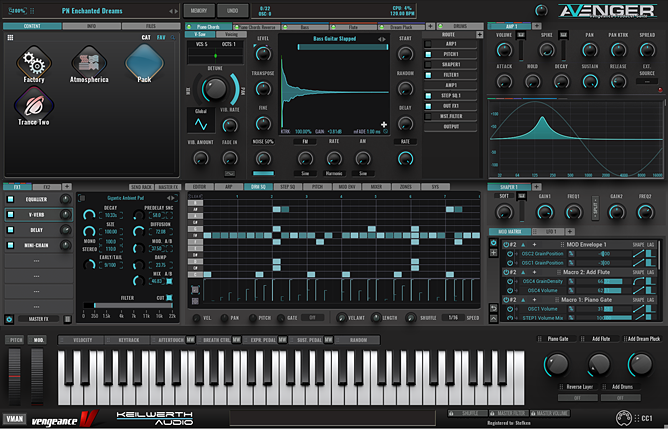This screenshot has height=429, width=668.
Task: Click the pitch wheel strip
Action: tap(14, 377)
